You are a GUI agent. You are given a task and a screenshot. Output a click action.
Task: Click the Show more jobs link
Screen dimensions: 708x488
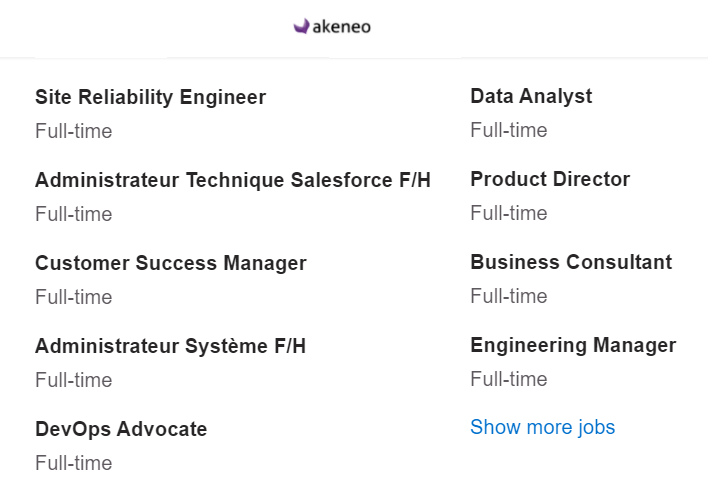pos(542,427)
